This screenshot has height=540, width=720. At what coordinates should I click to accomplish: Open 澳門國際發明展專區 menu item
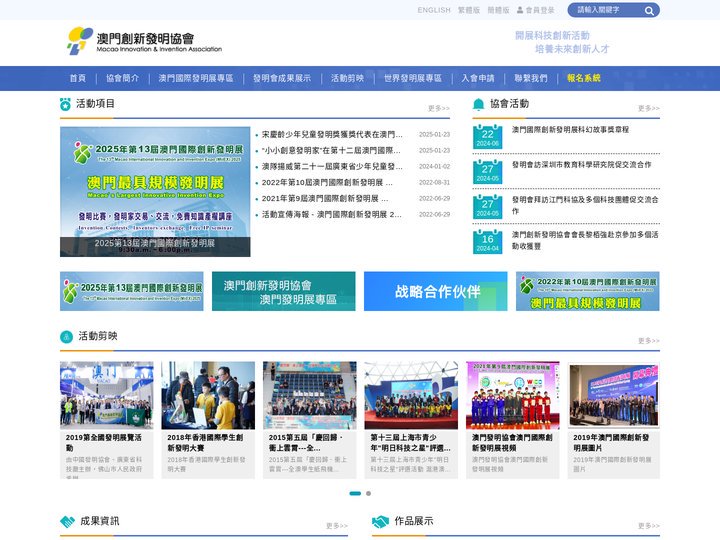point(196,78)
